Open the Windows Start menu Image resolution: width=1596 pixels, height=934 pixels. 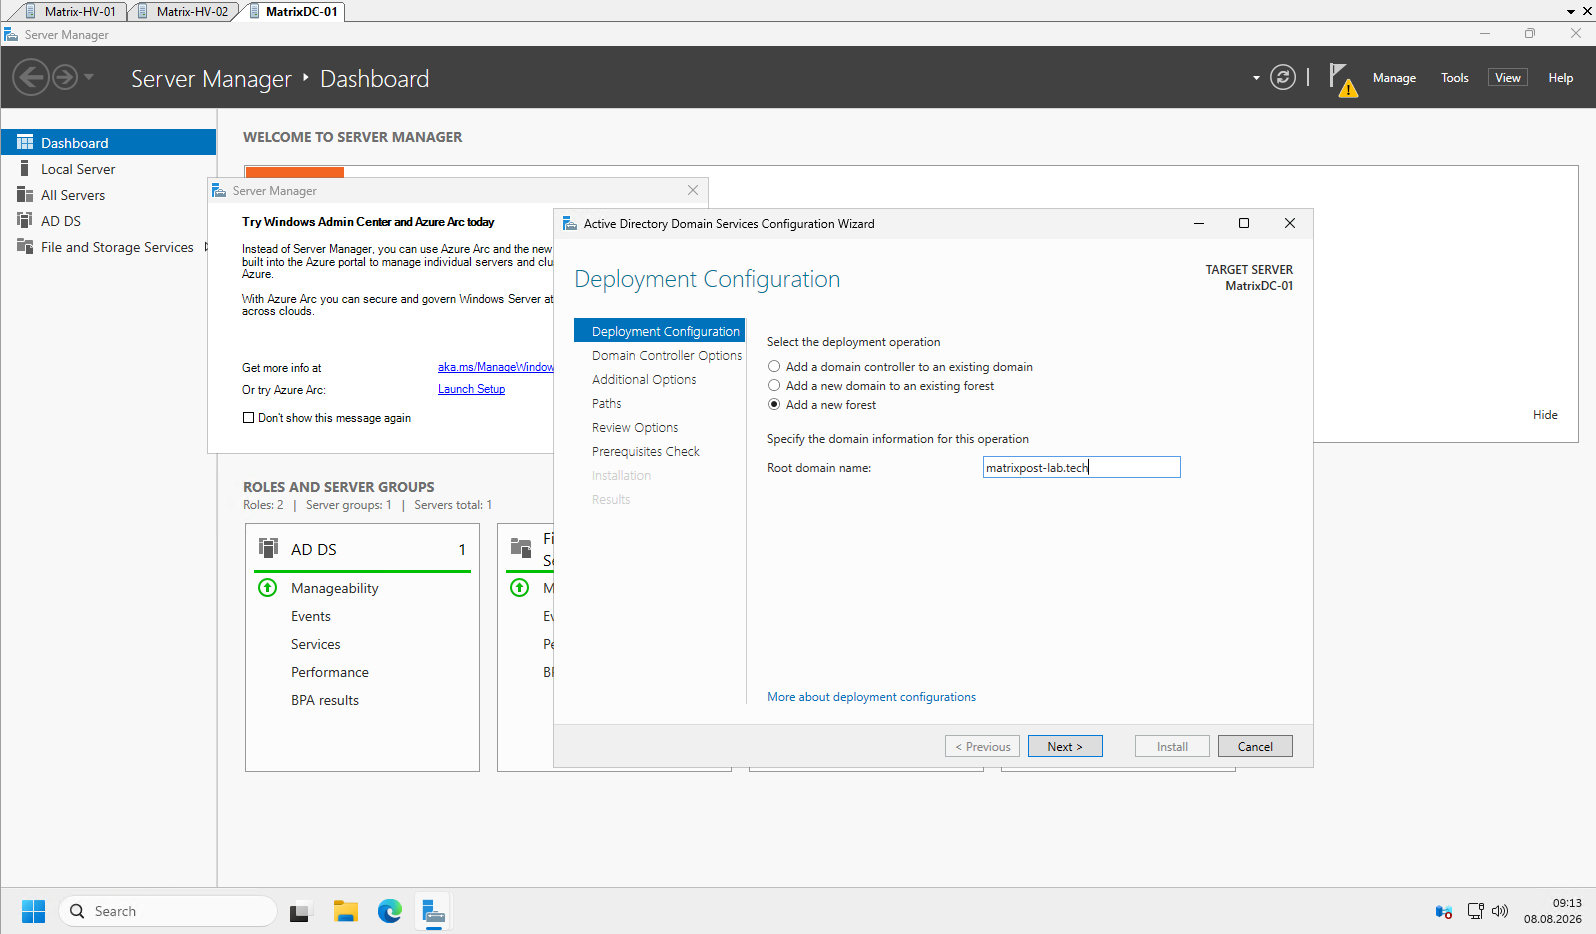coord(33,911)
